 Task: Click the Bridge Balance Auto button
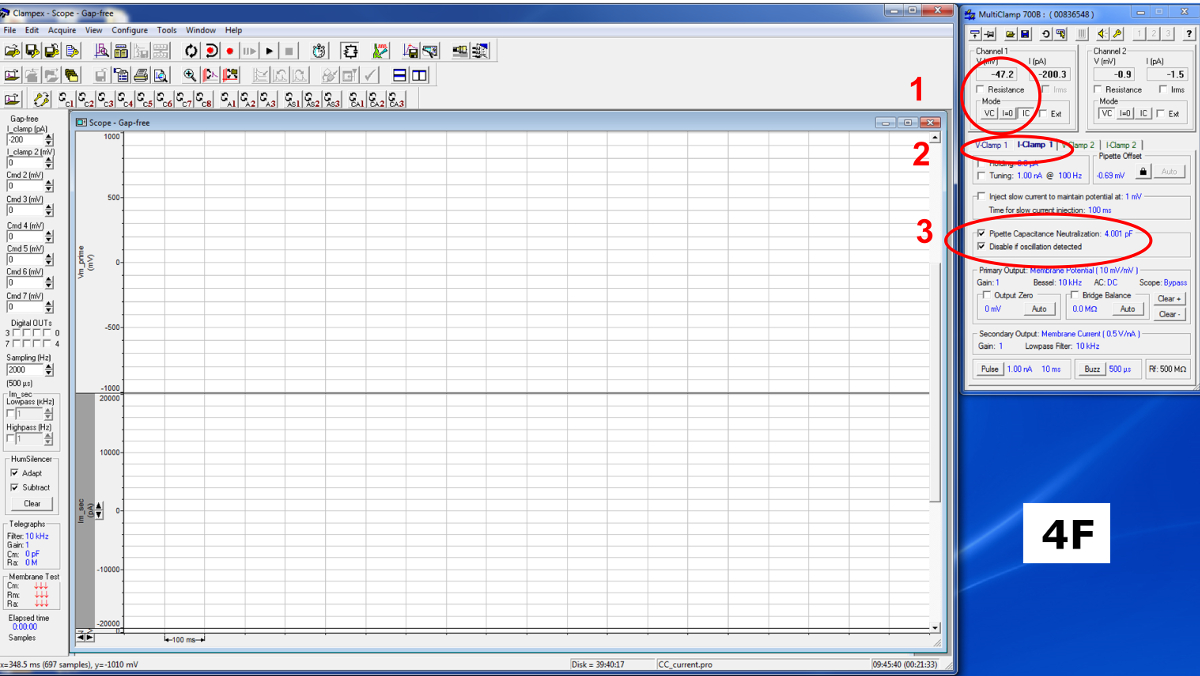1126,309
